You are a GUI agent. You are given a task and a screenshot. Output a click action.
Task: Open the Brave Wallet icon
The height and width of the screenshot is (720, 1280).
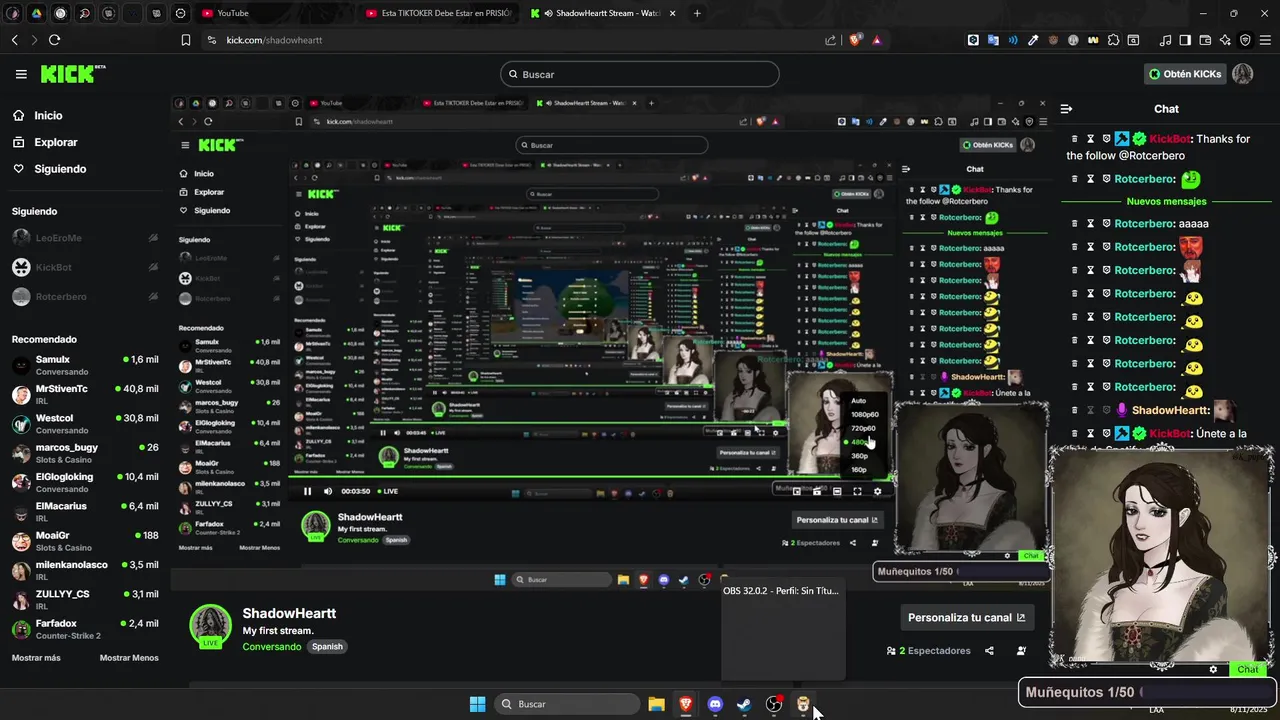tap(1205, 40)
